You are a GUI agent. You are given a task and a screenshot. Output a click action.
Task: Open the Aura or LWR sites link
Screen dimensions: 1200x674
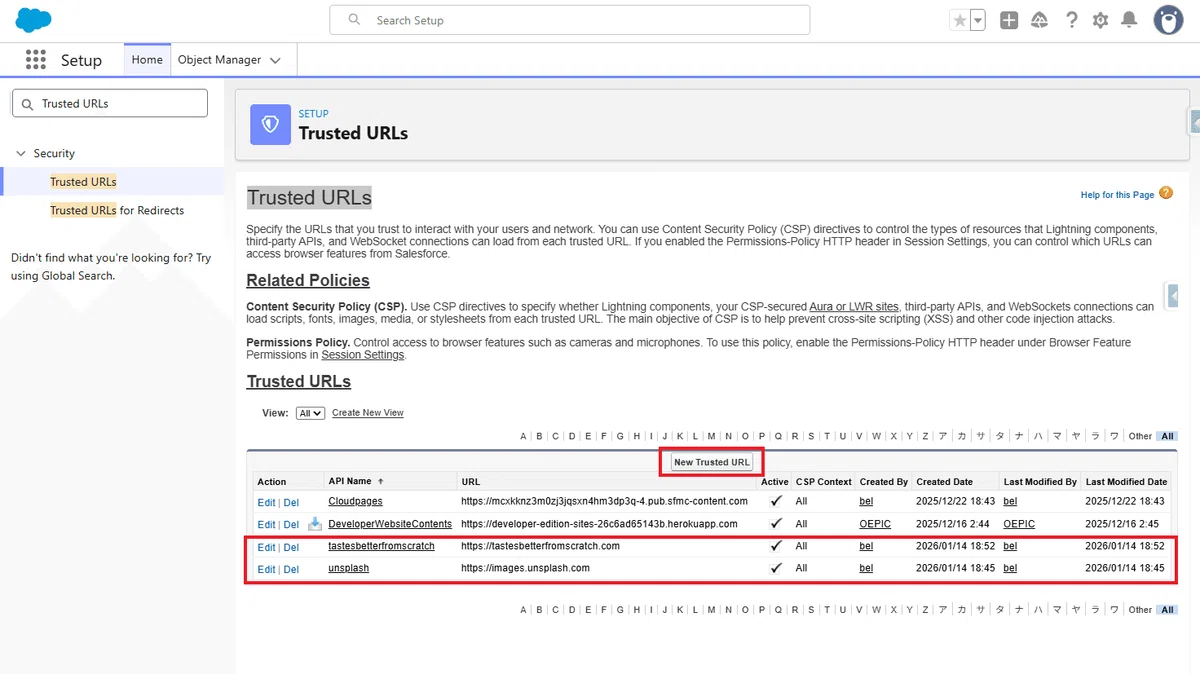854,306
